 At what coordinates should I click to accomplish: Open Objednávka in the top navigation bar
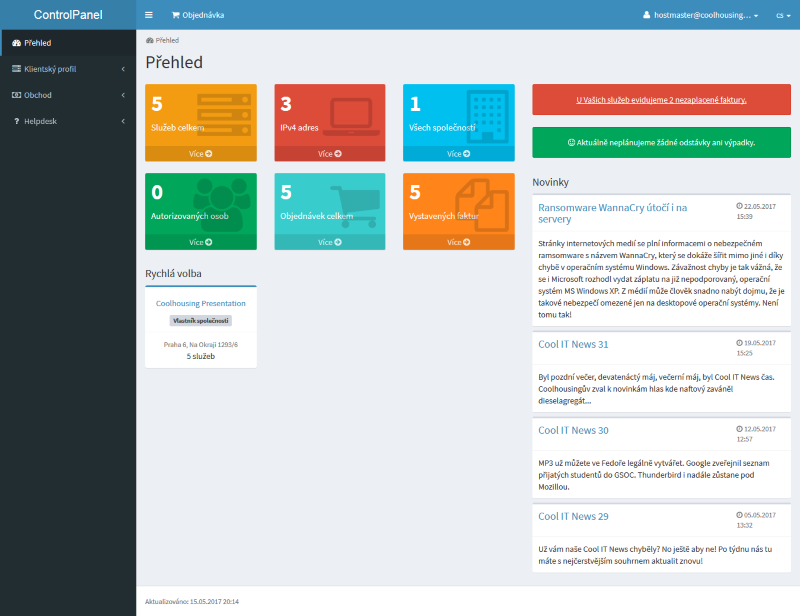[198, 15]
